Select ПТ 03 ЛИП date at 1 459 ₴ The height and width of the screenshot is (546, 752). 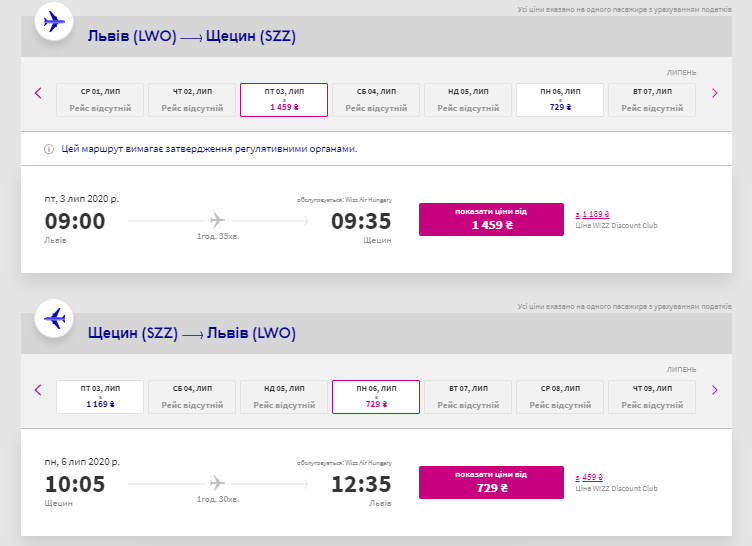click(283, 99)
